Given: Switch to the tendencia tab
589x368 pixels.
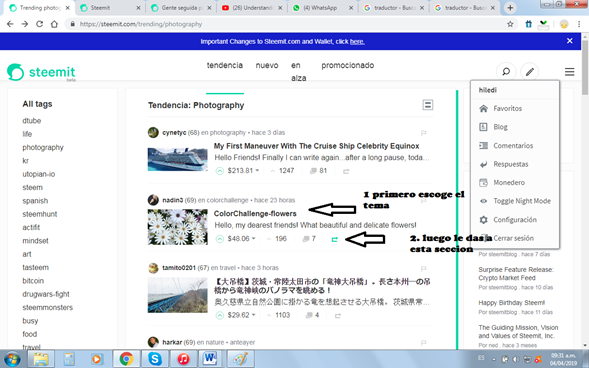Looking at the screenshot, I should [225, 65].
